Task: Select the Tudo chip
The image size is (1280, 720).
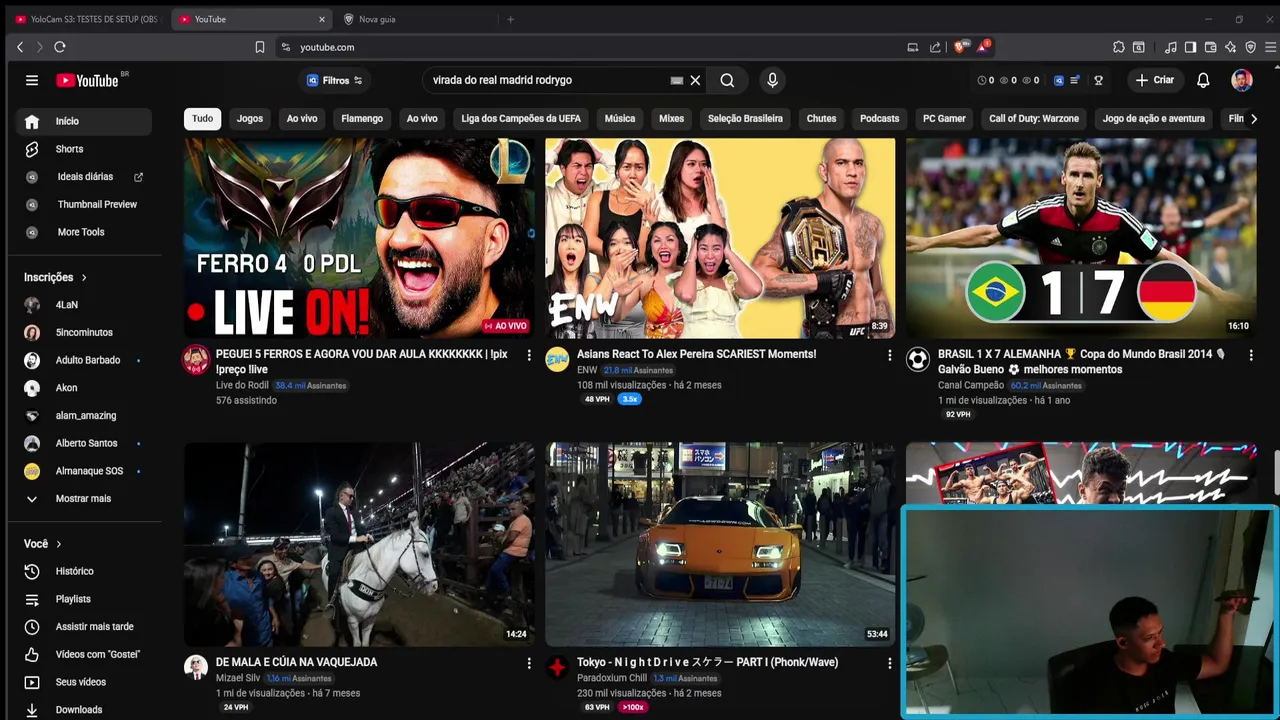Action: point(203,118)
